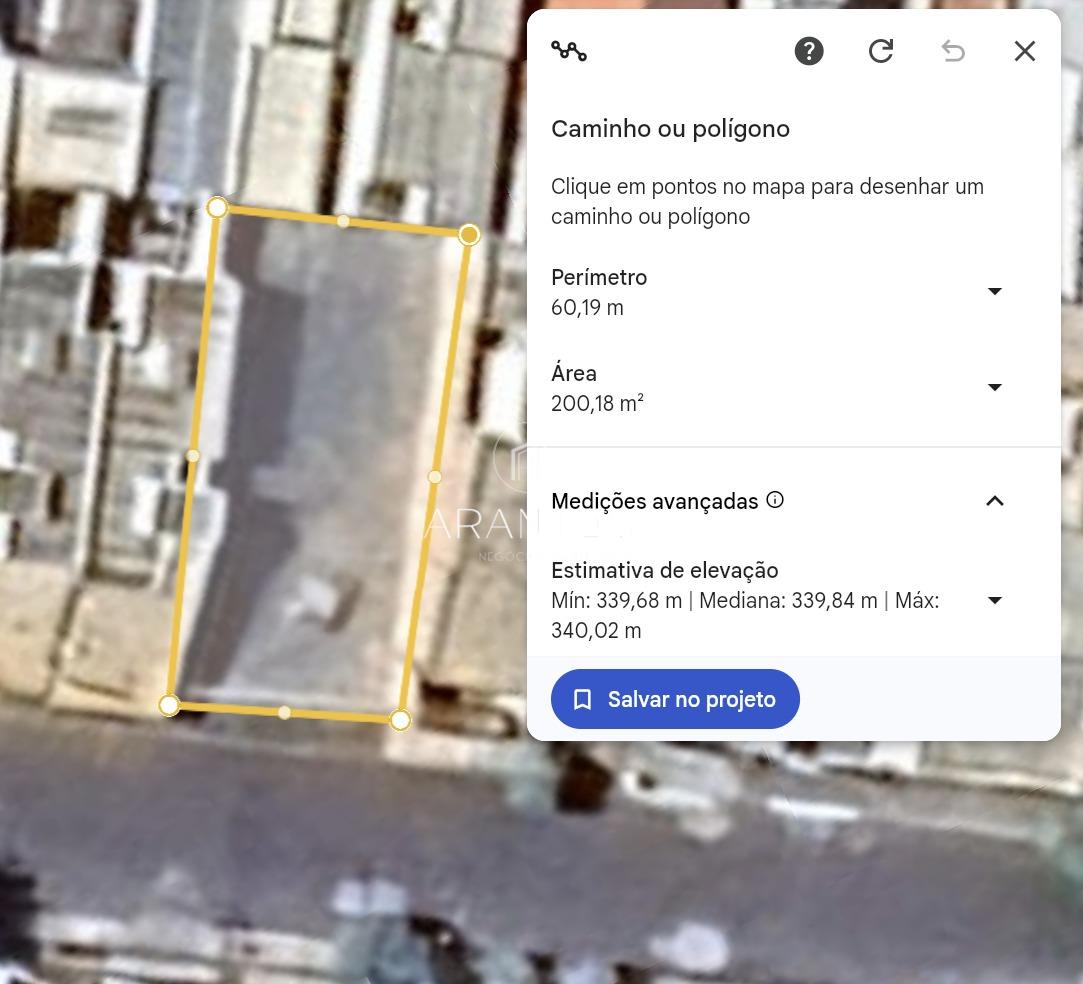
Task: Open the Área unit dropdown arrow
Action: [x=995, y=387]
